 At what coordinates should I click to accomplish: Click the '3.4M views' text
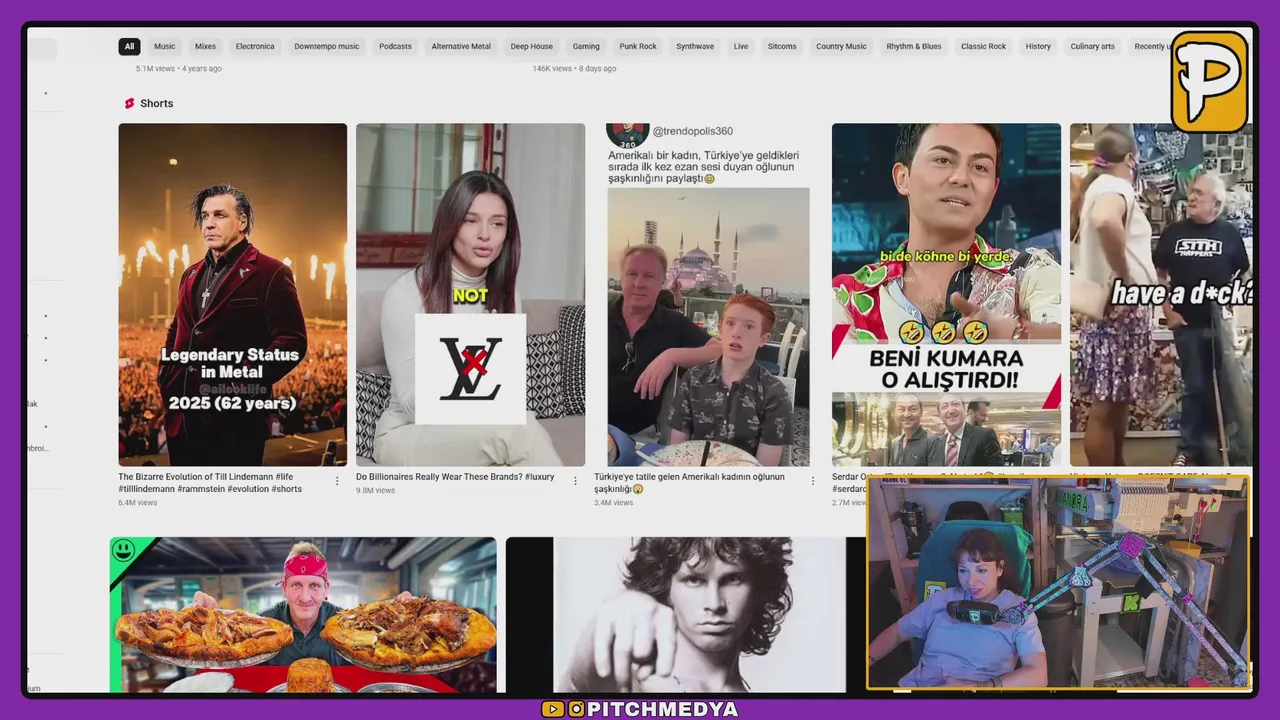(x=614, y=502)
